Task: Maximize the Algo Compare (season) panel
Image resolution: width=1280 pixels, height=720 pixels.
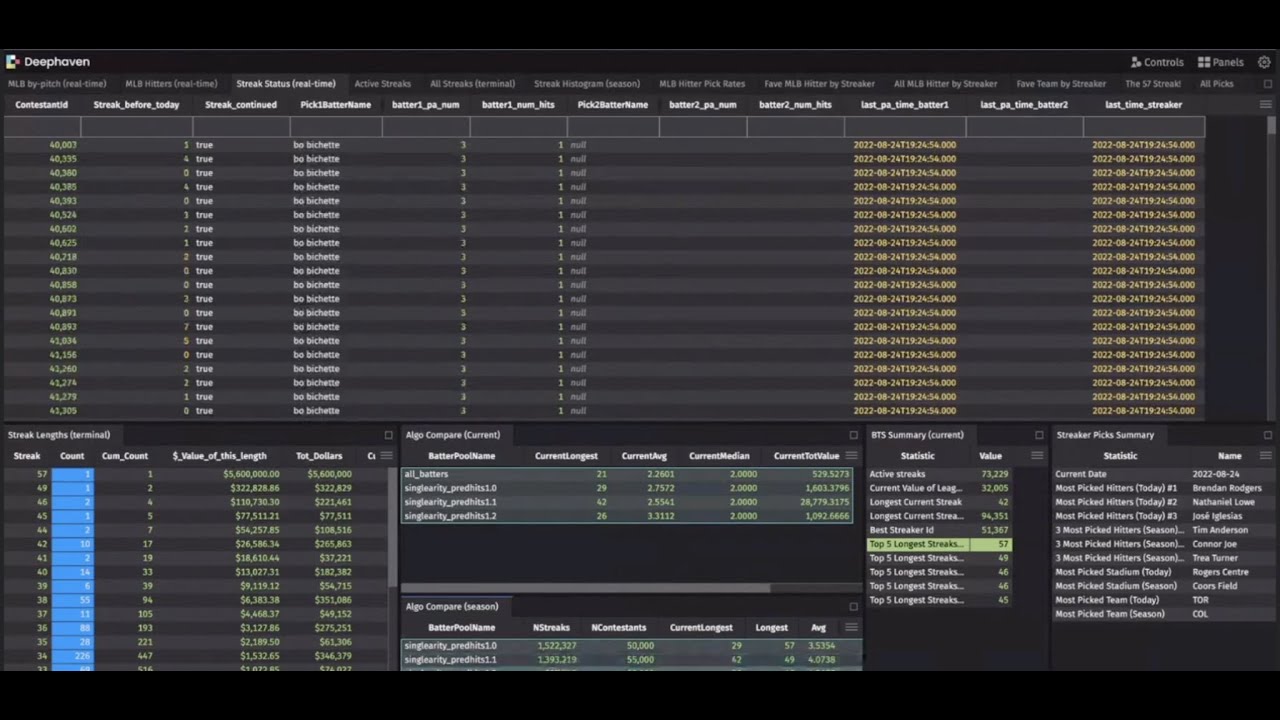Action: tap(853, 606)
